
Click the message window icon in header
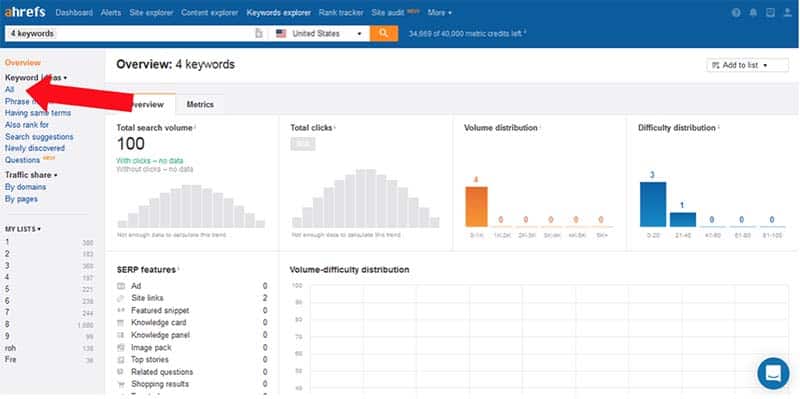[x=770, y=13]
